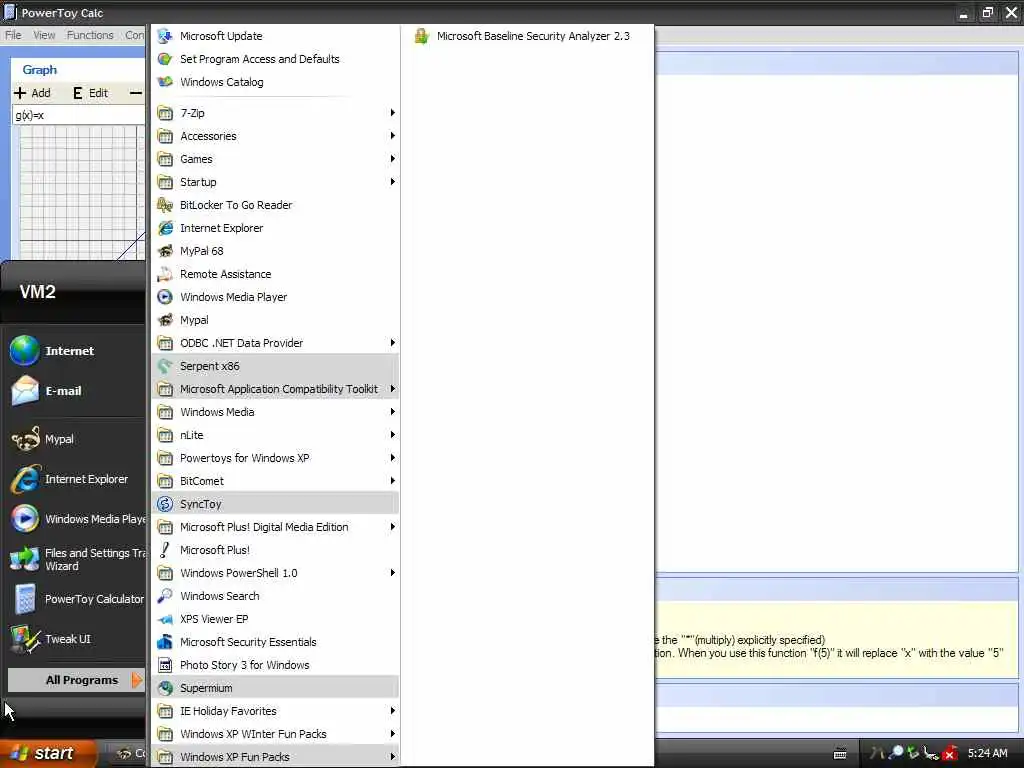Expand the Accessories submenu

[275, 136]
